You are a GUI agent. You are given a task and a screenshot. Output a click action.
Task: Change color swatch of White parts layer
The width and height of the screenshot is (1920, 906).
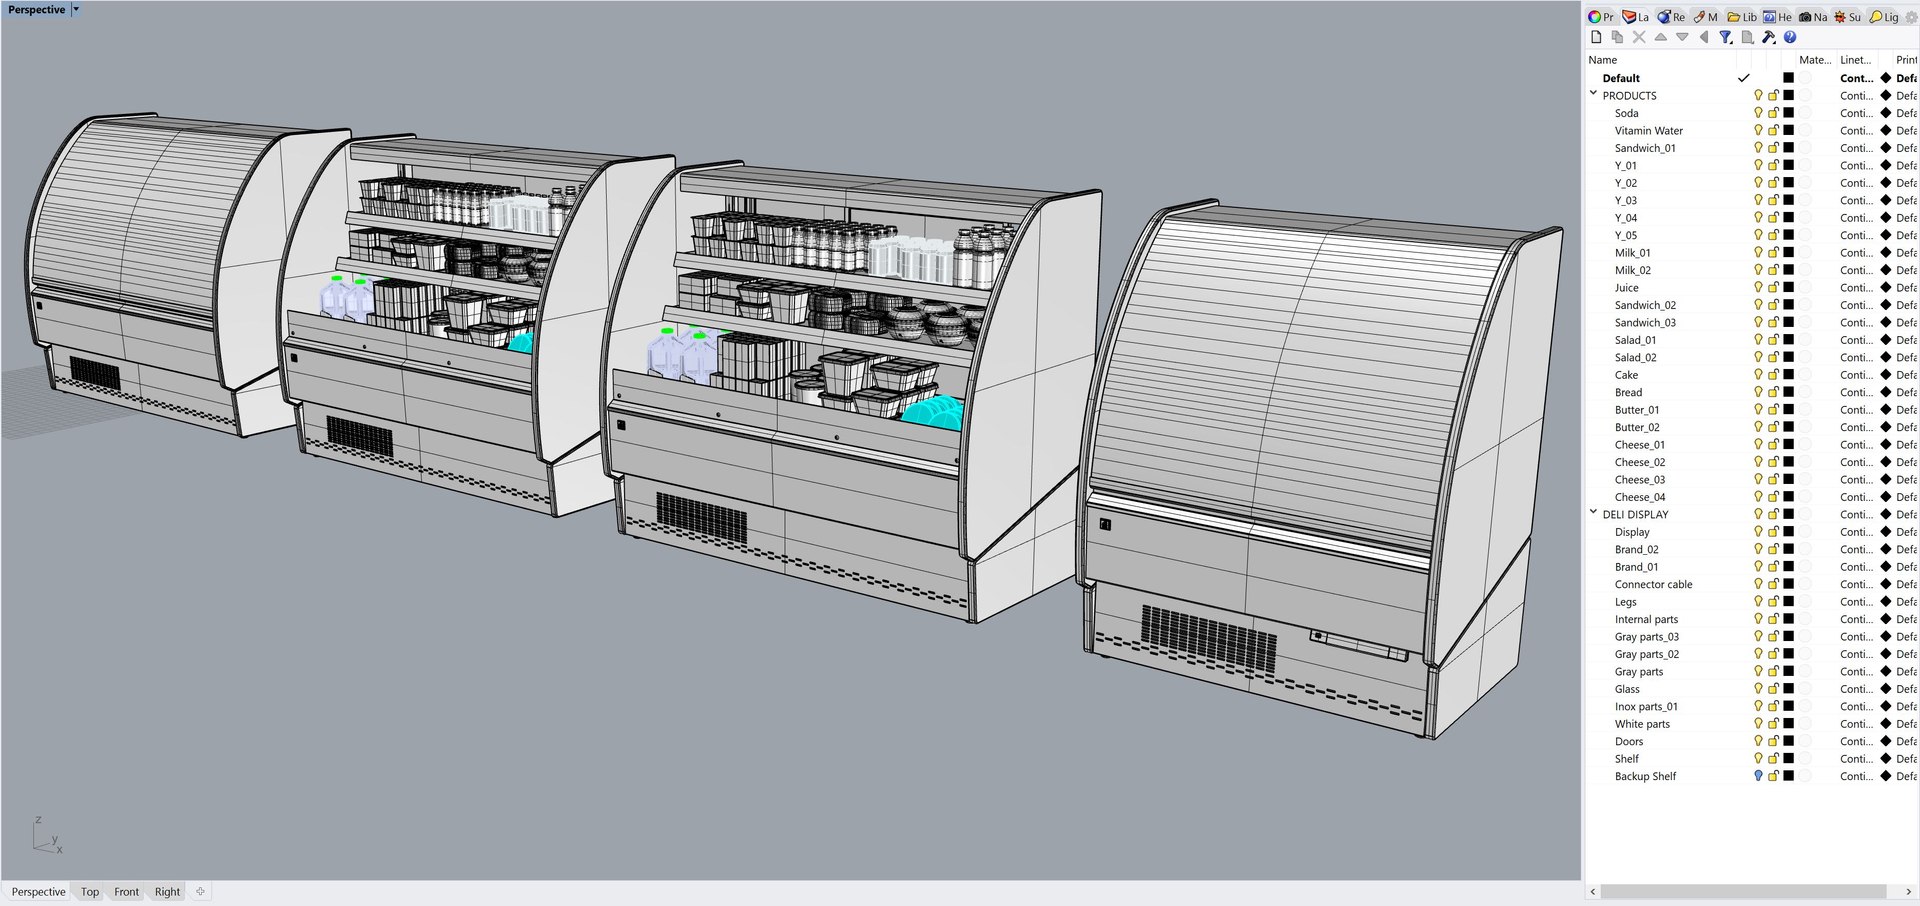[1789, 724]
